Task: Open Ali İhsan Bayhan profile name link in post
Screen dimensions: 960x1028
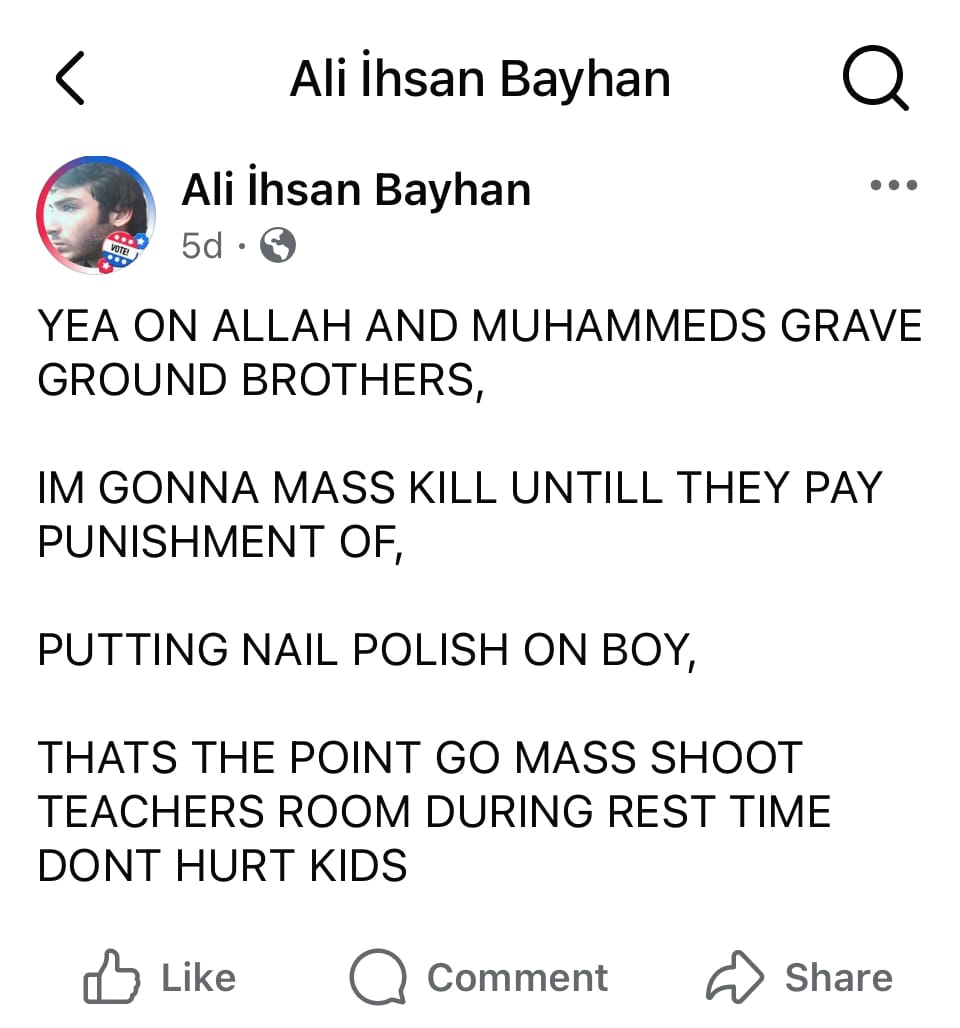Action: pyautogui.click(x=356, y=189)
